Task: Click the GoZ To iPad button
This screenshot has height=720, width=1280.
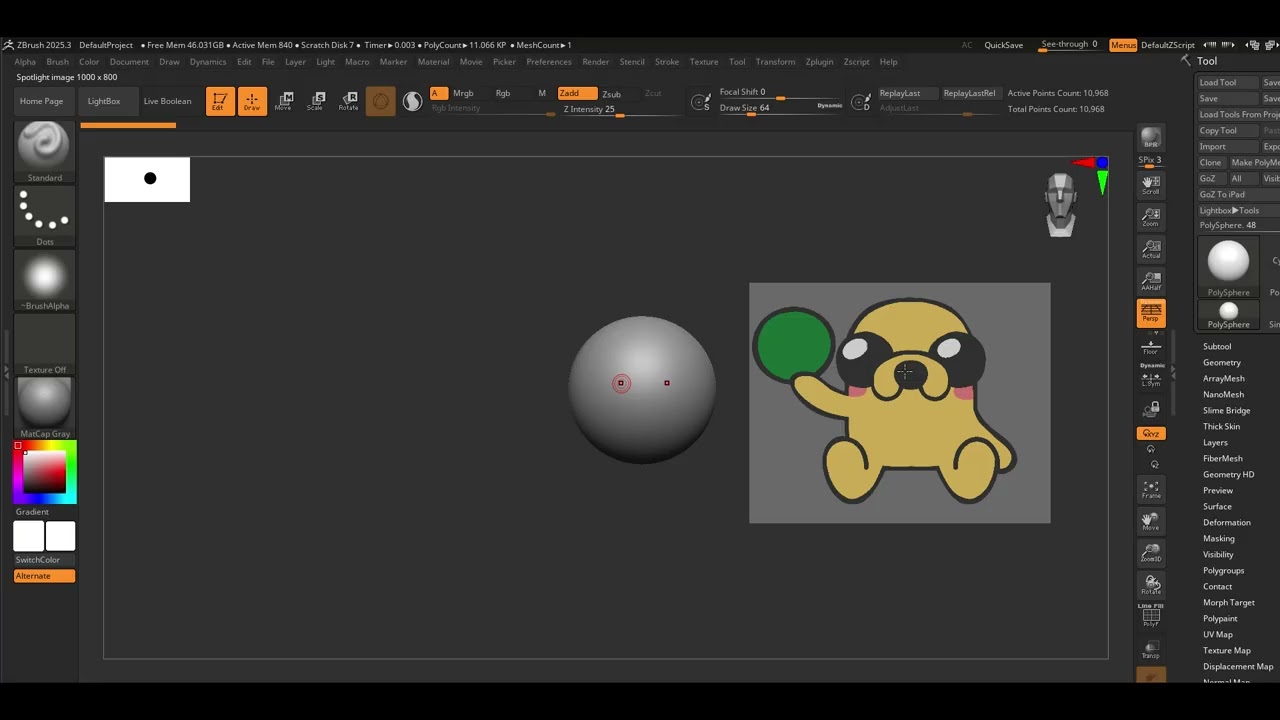Action: (1238, 194)
